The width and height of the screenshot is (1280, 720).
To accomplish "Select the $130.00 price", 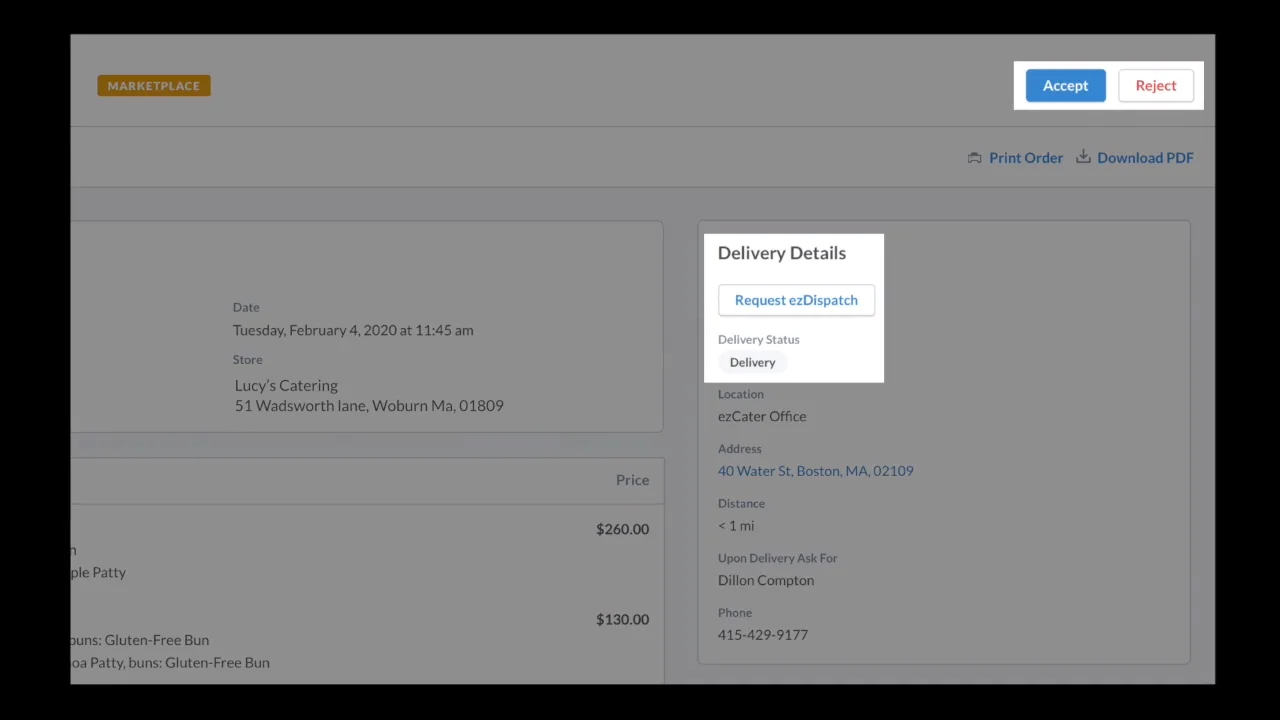I will click(x=622, y=620).
